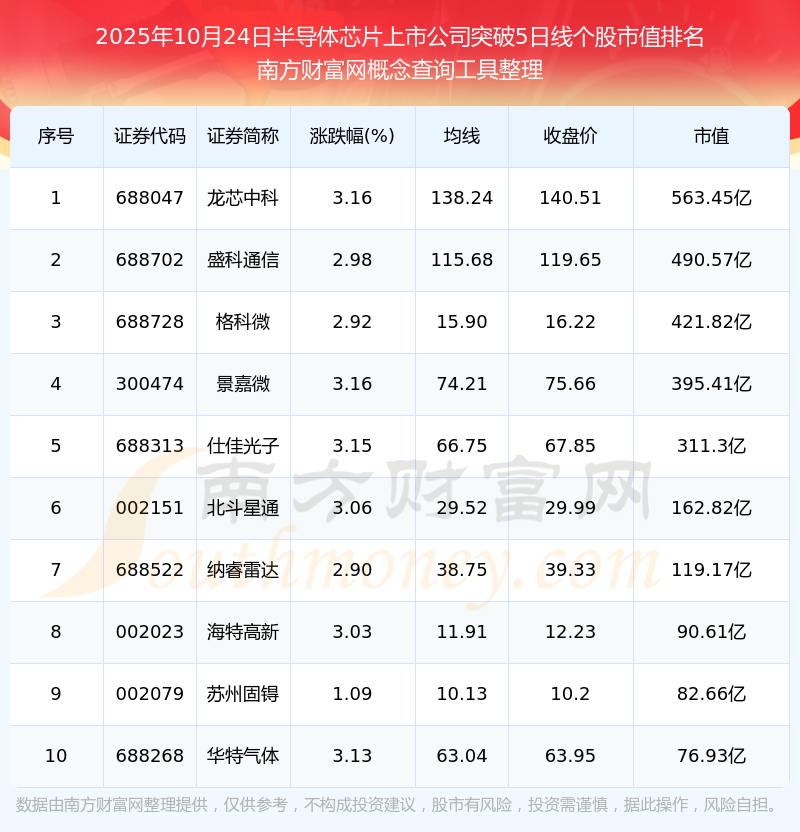800x832 pixels.
Task: Select stock code 688047
Action: pyautogui.click(x=150, y=198)
